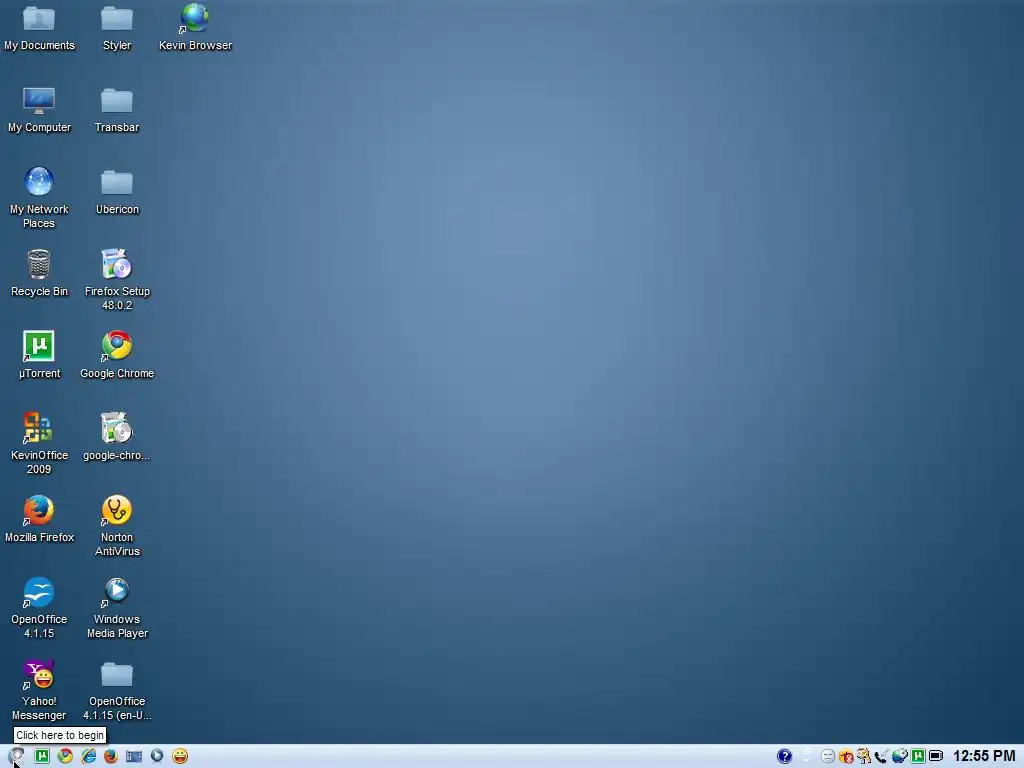Select KevinOffice 2009 shortcut
The height and width of the screenshot is (768, 1024).
tap(39, 428)
